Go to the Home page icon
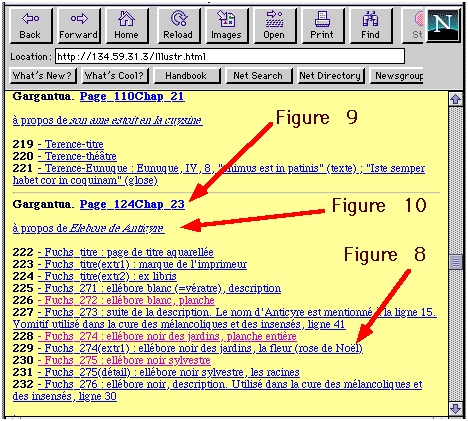468x421 pixels. point(127,26)
